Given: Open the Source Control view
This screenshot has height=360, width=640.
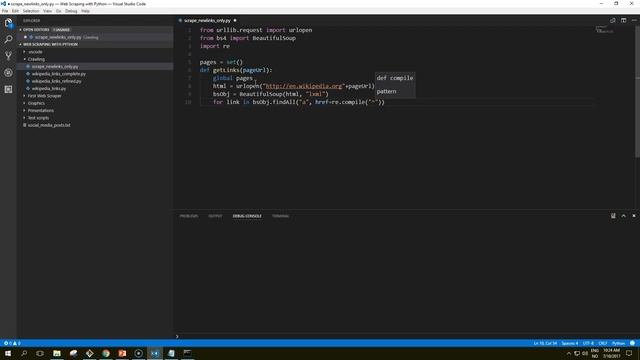Looking at the screenshot, I should pos(8,56).
